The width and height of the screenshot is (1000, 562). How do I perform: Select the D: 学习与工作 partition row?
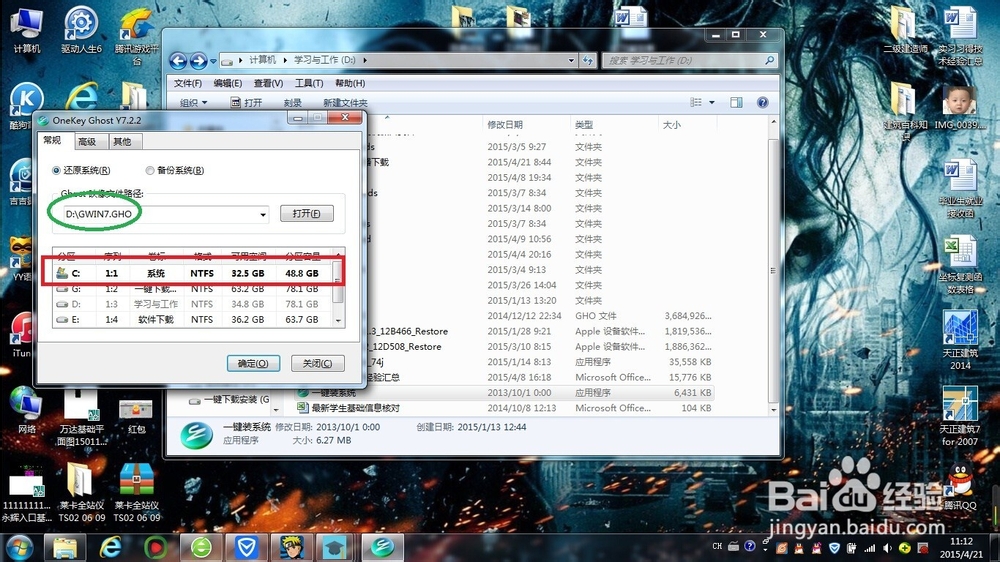(x=192, y=304)
